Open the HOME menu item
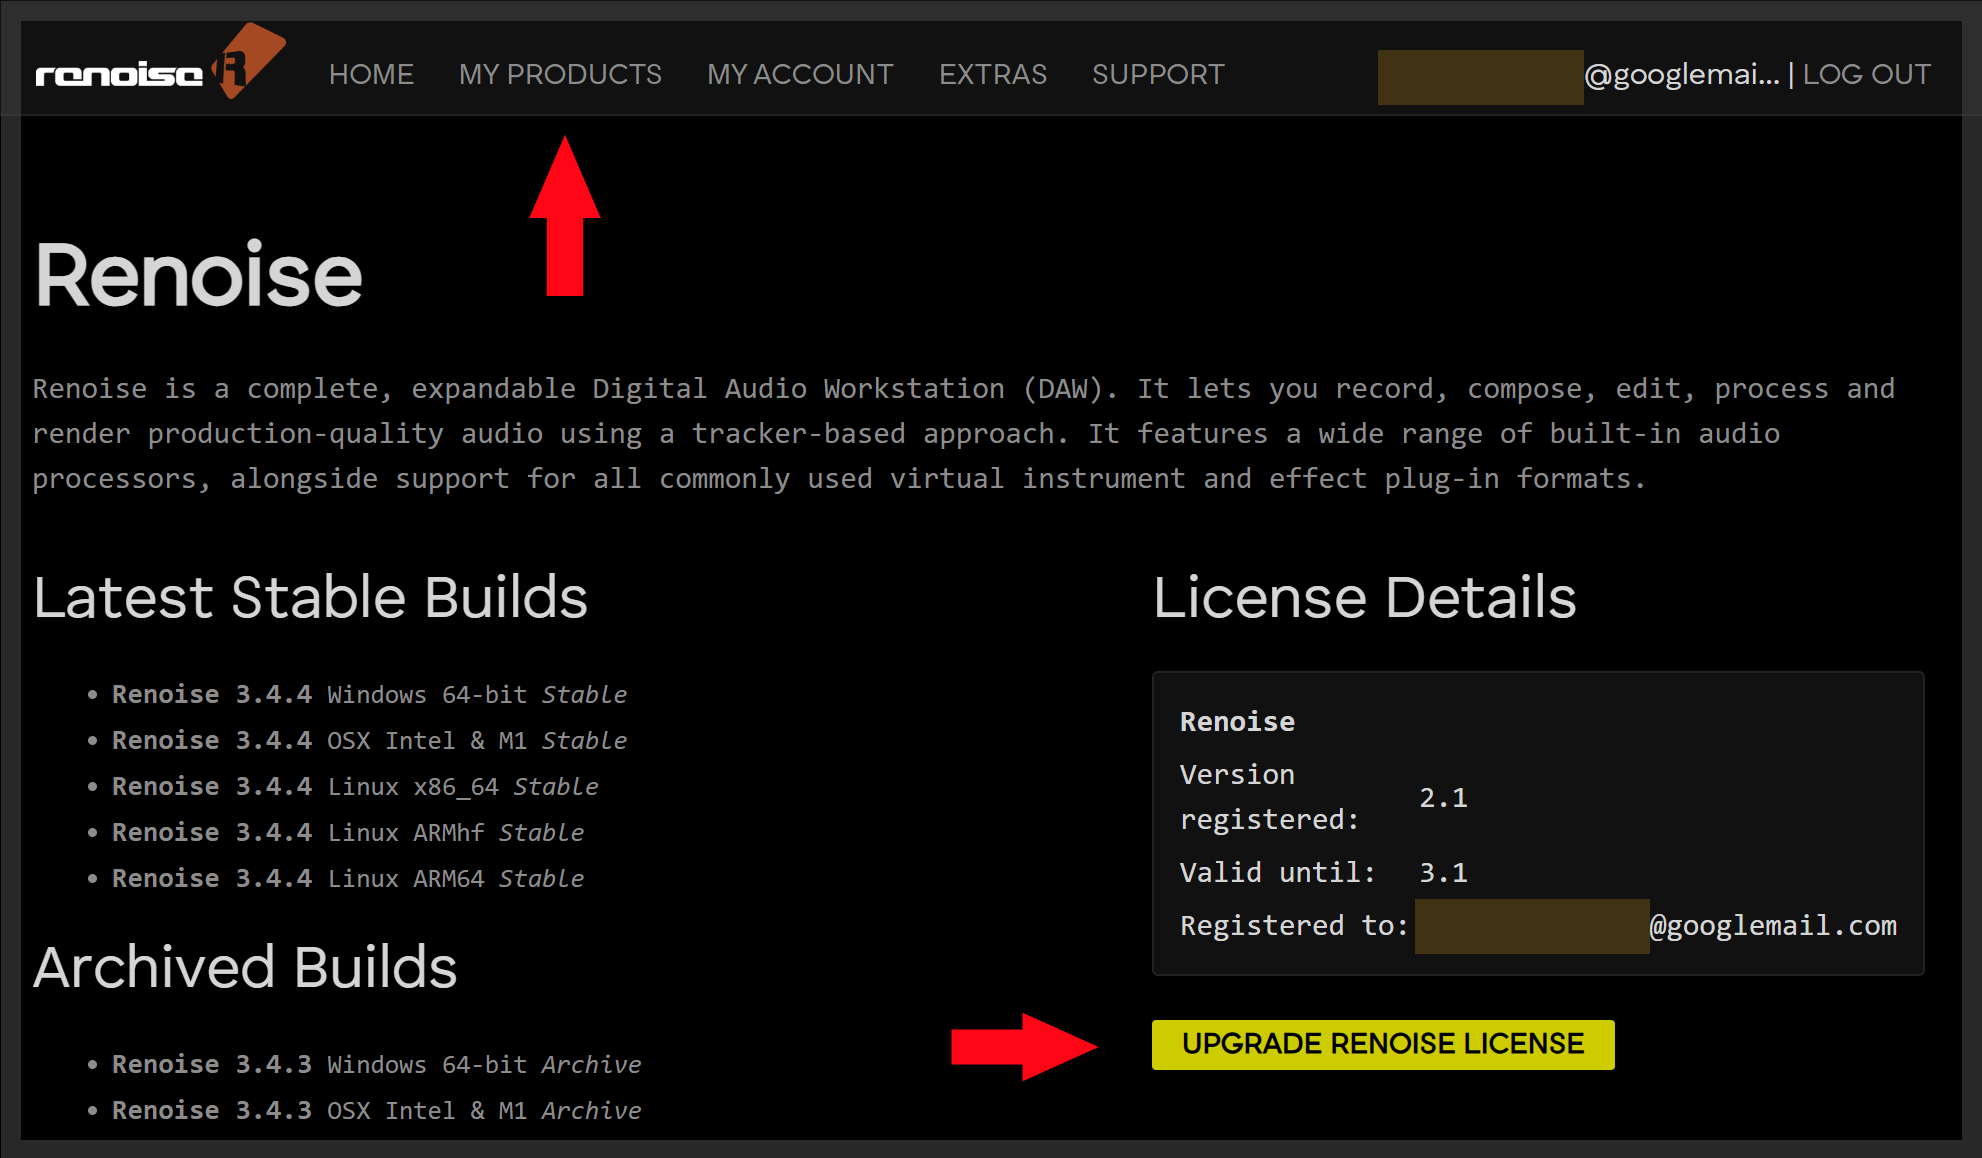This screenshot has width=1982, height=1158. coord(371,75)
